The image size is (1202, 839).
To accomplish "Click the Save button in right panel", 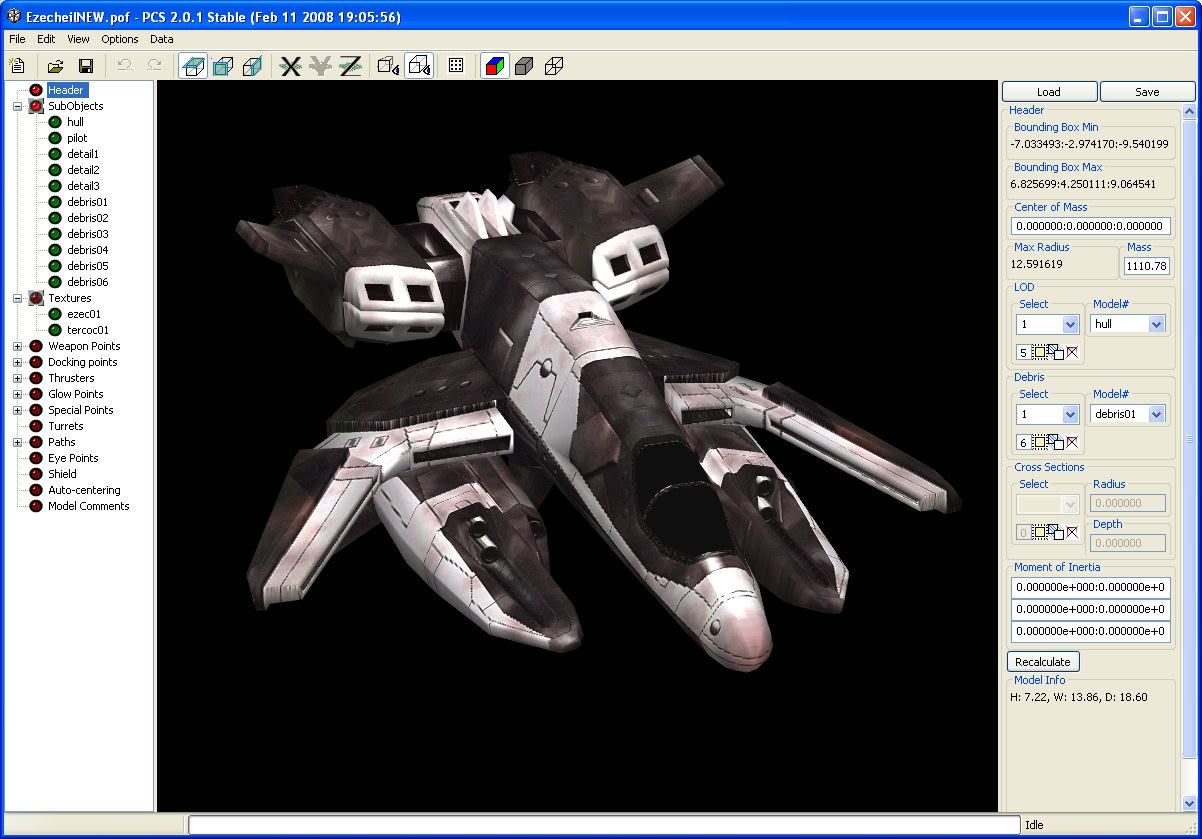I will 1147,91.
